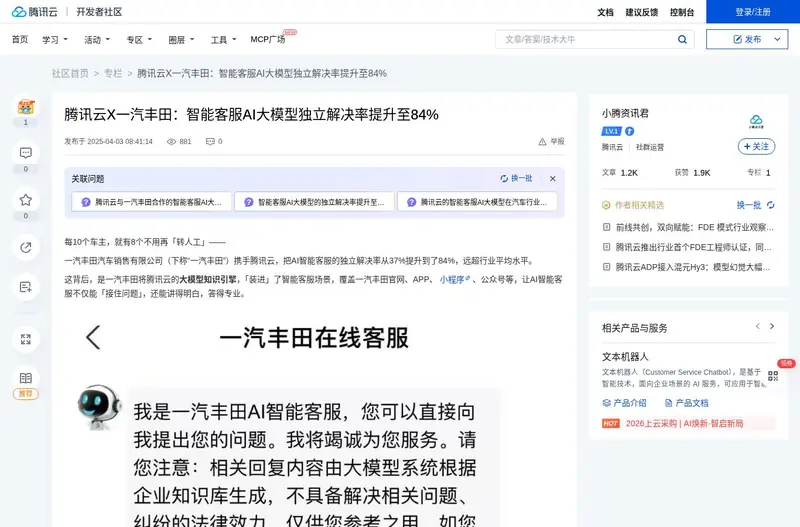This screenshot has width=800, height=527.
Task: Go to 首页 nav item
Action: click(20, 39)
